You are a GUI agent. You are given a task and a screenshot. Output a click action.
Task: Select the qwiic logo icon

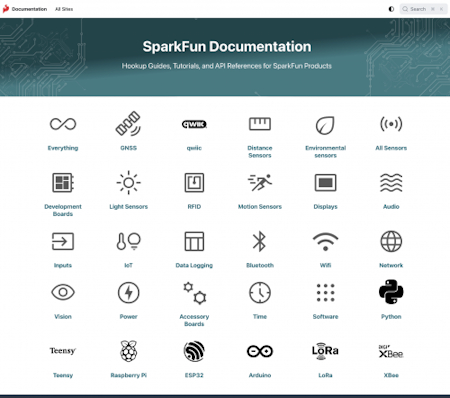coord(194,124)
